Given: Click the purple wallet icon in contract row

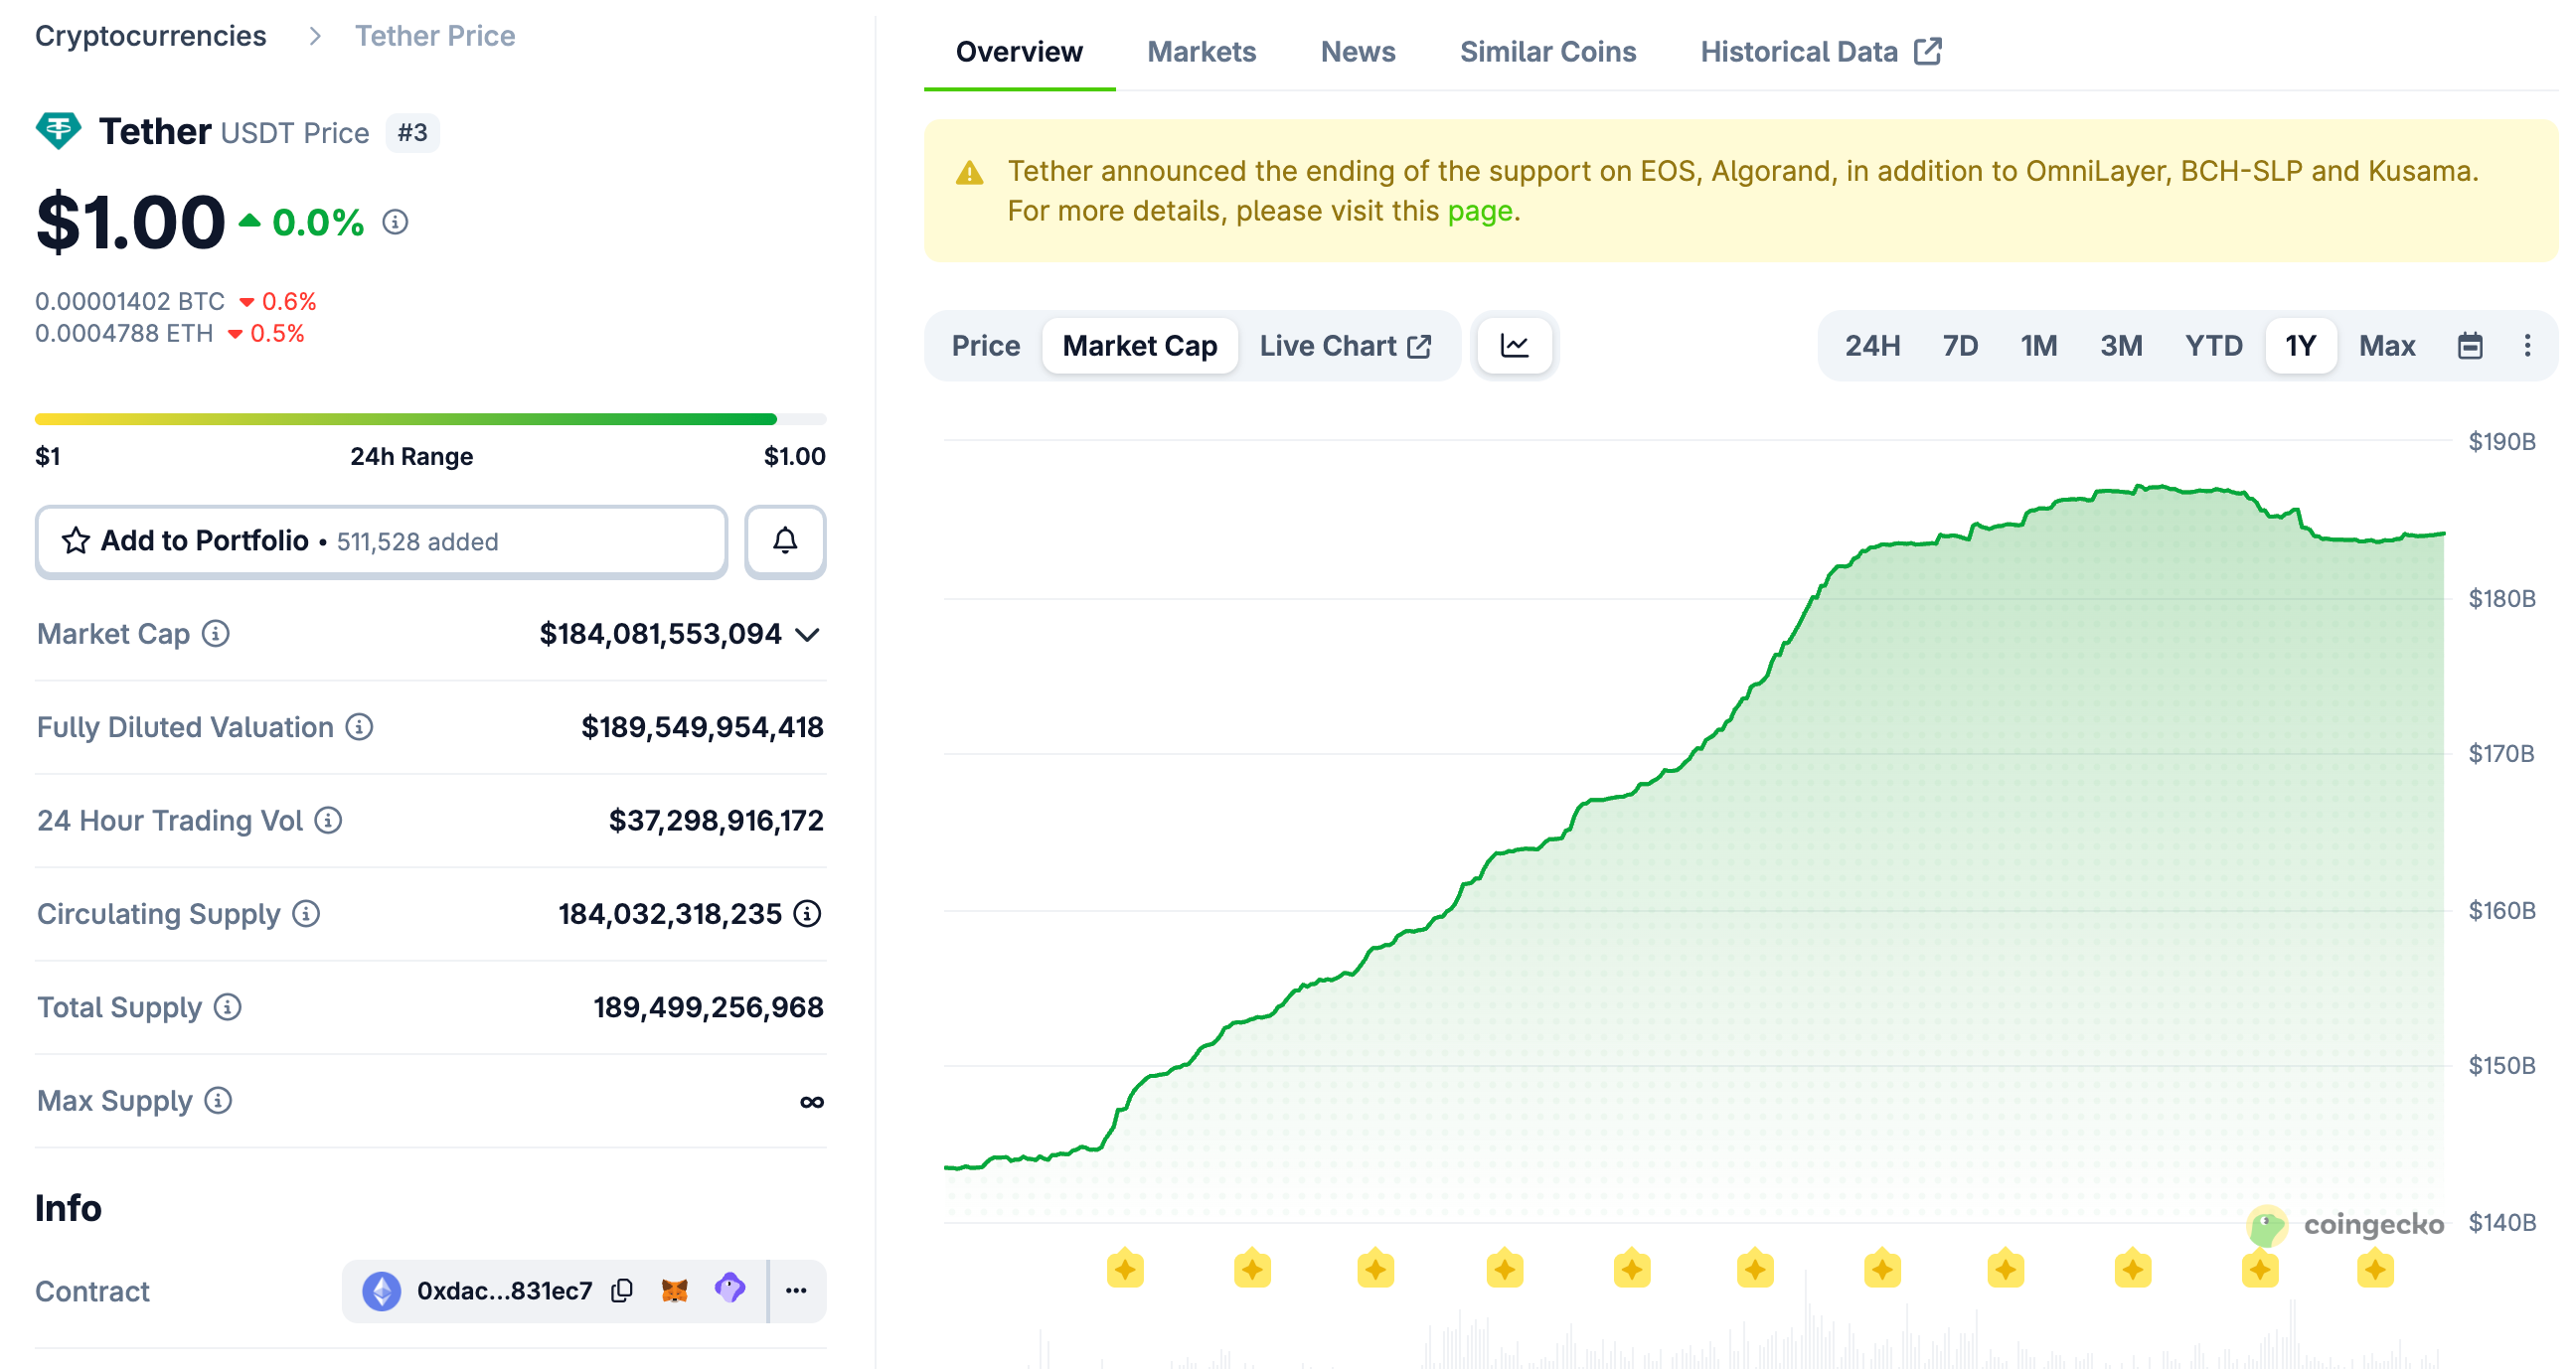Looking at the screenshot, I should coord(730,1288).
